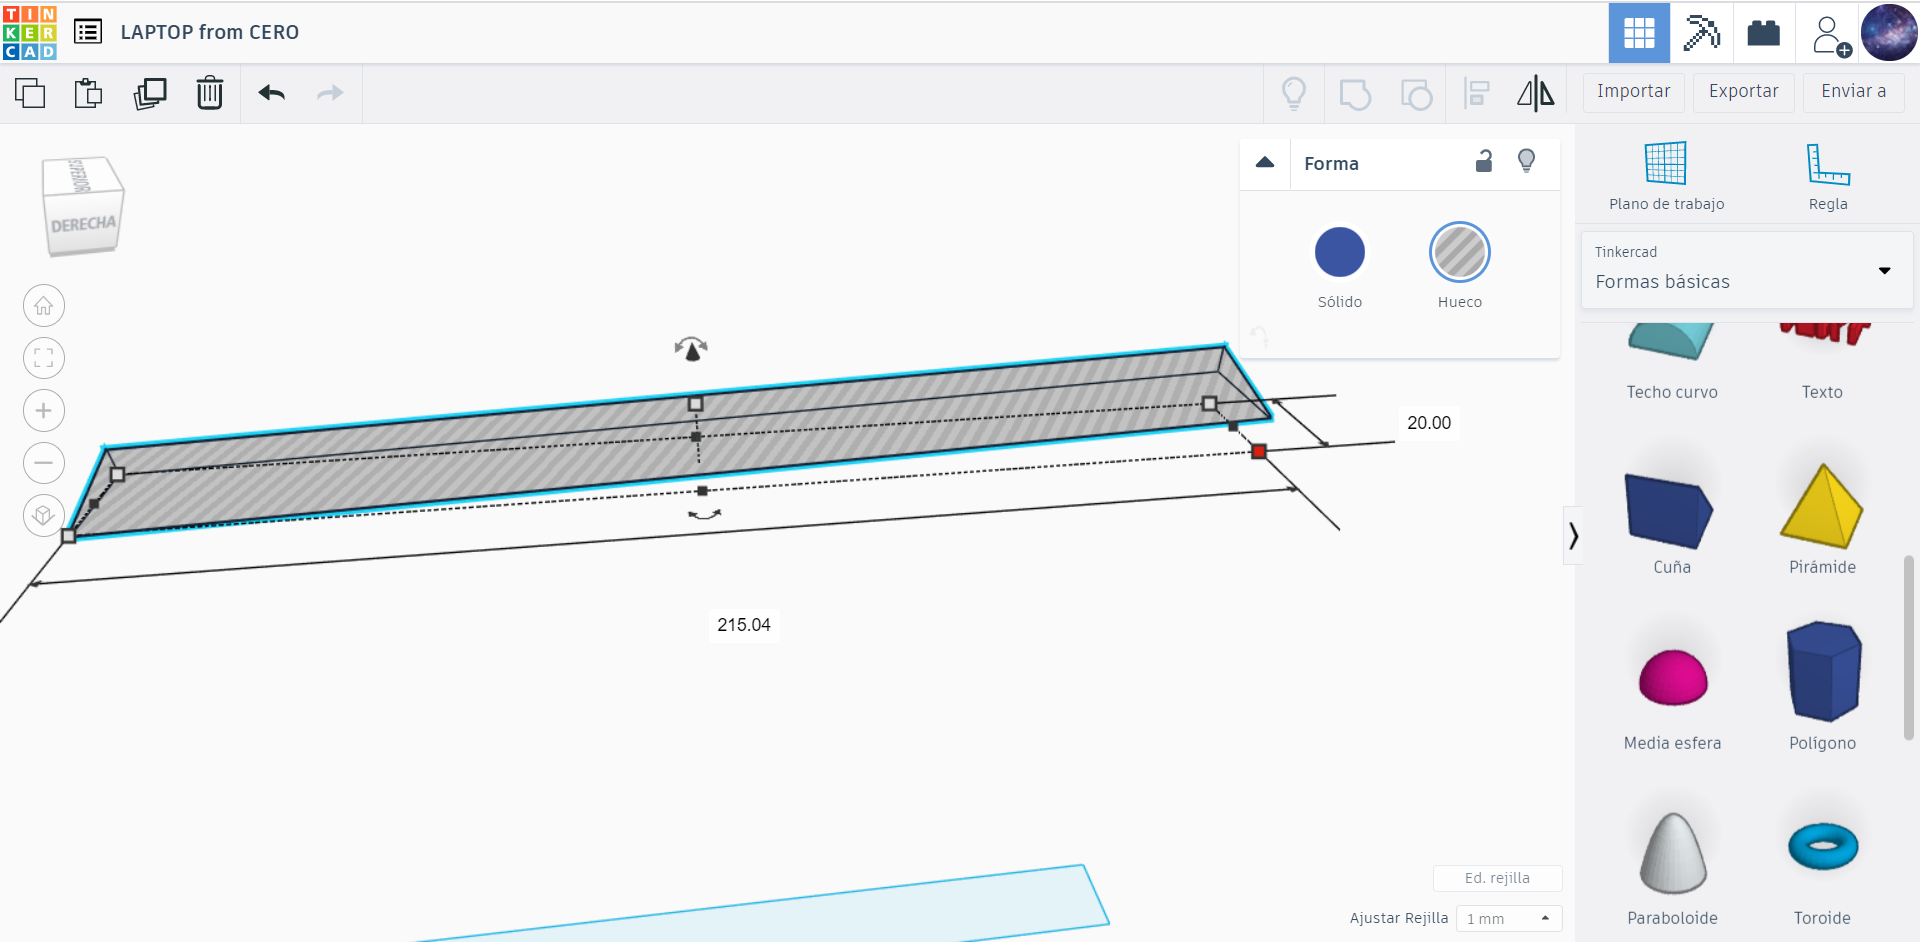
Task: Open the Bricks mode
Action: point(1763,33)
